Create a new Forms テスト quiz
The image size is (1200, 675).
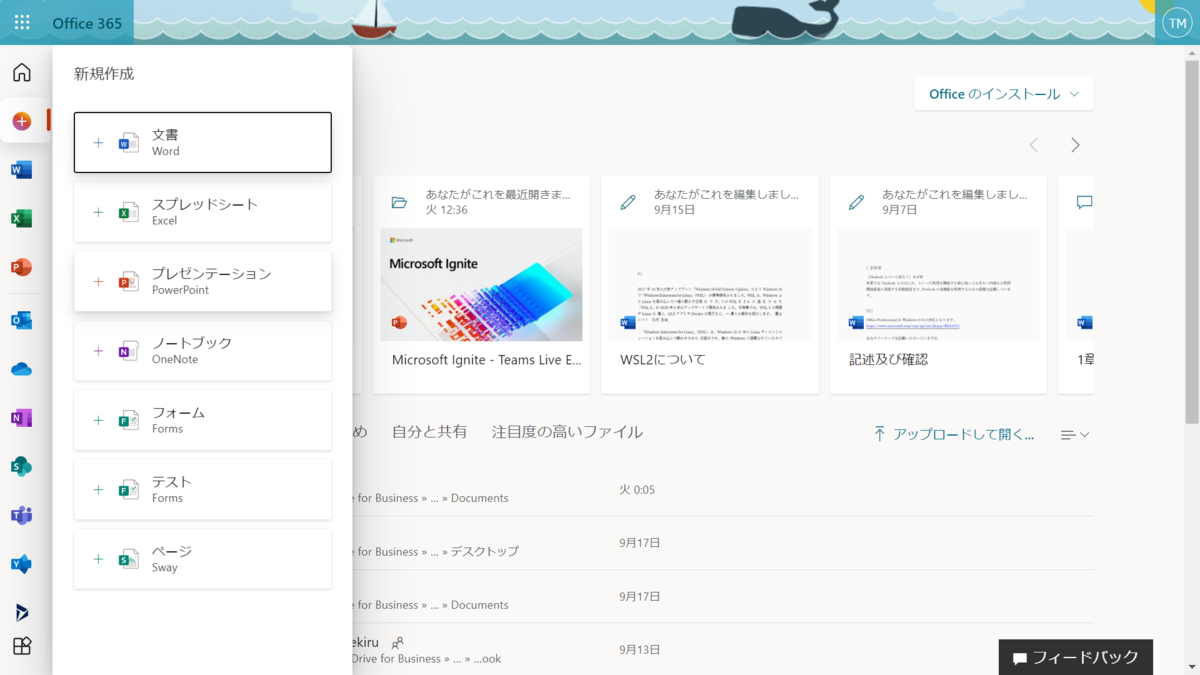click(202, 489)
